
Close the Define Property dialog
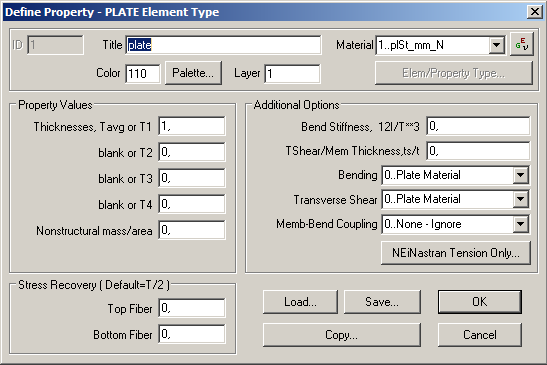[534, 12]
